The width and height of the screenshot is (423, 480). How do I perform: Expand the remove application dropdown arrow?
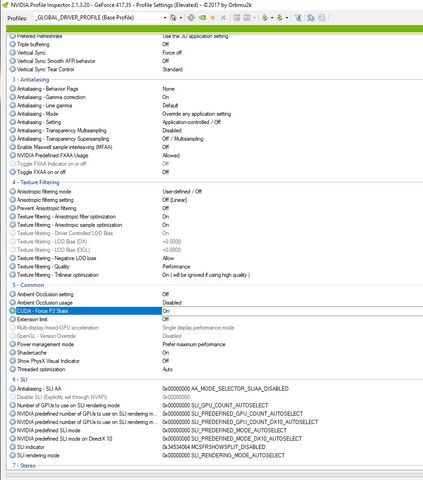pos(254,18)
